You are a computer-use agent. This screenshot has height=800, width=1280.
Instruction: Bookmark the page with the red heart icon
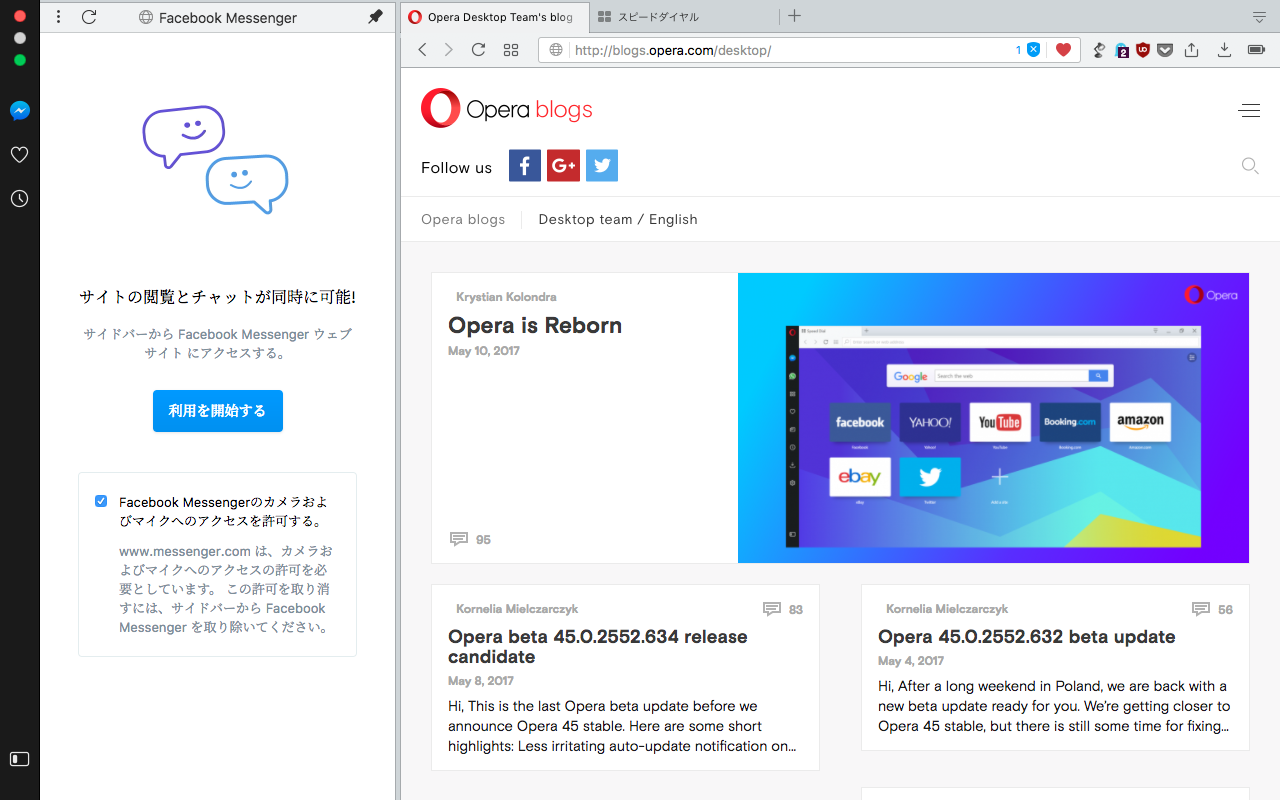(1064, 50)
